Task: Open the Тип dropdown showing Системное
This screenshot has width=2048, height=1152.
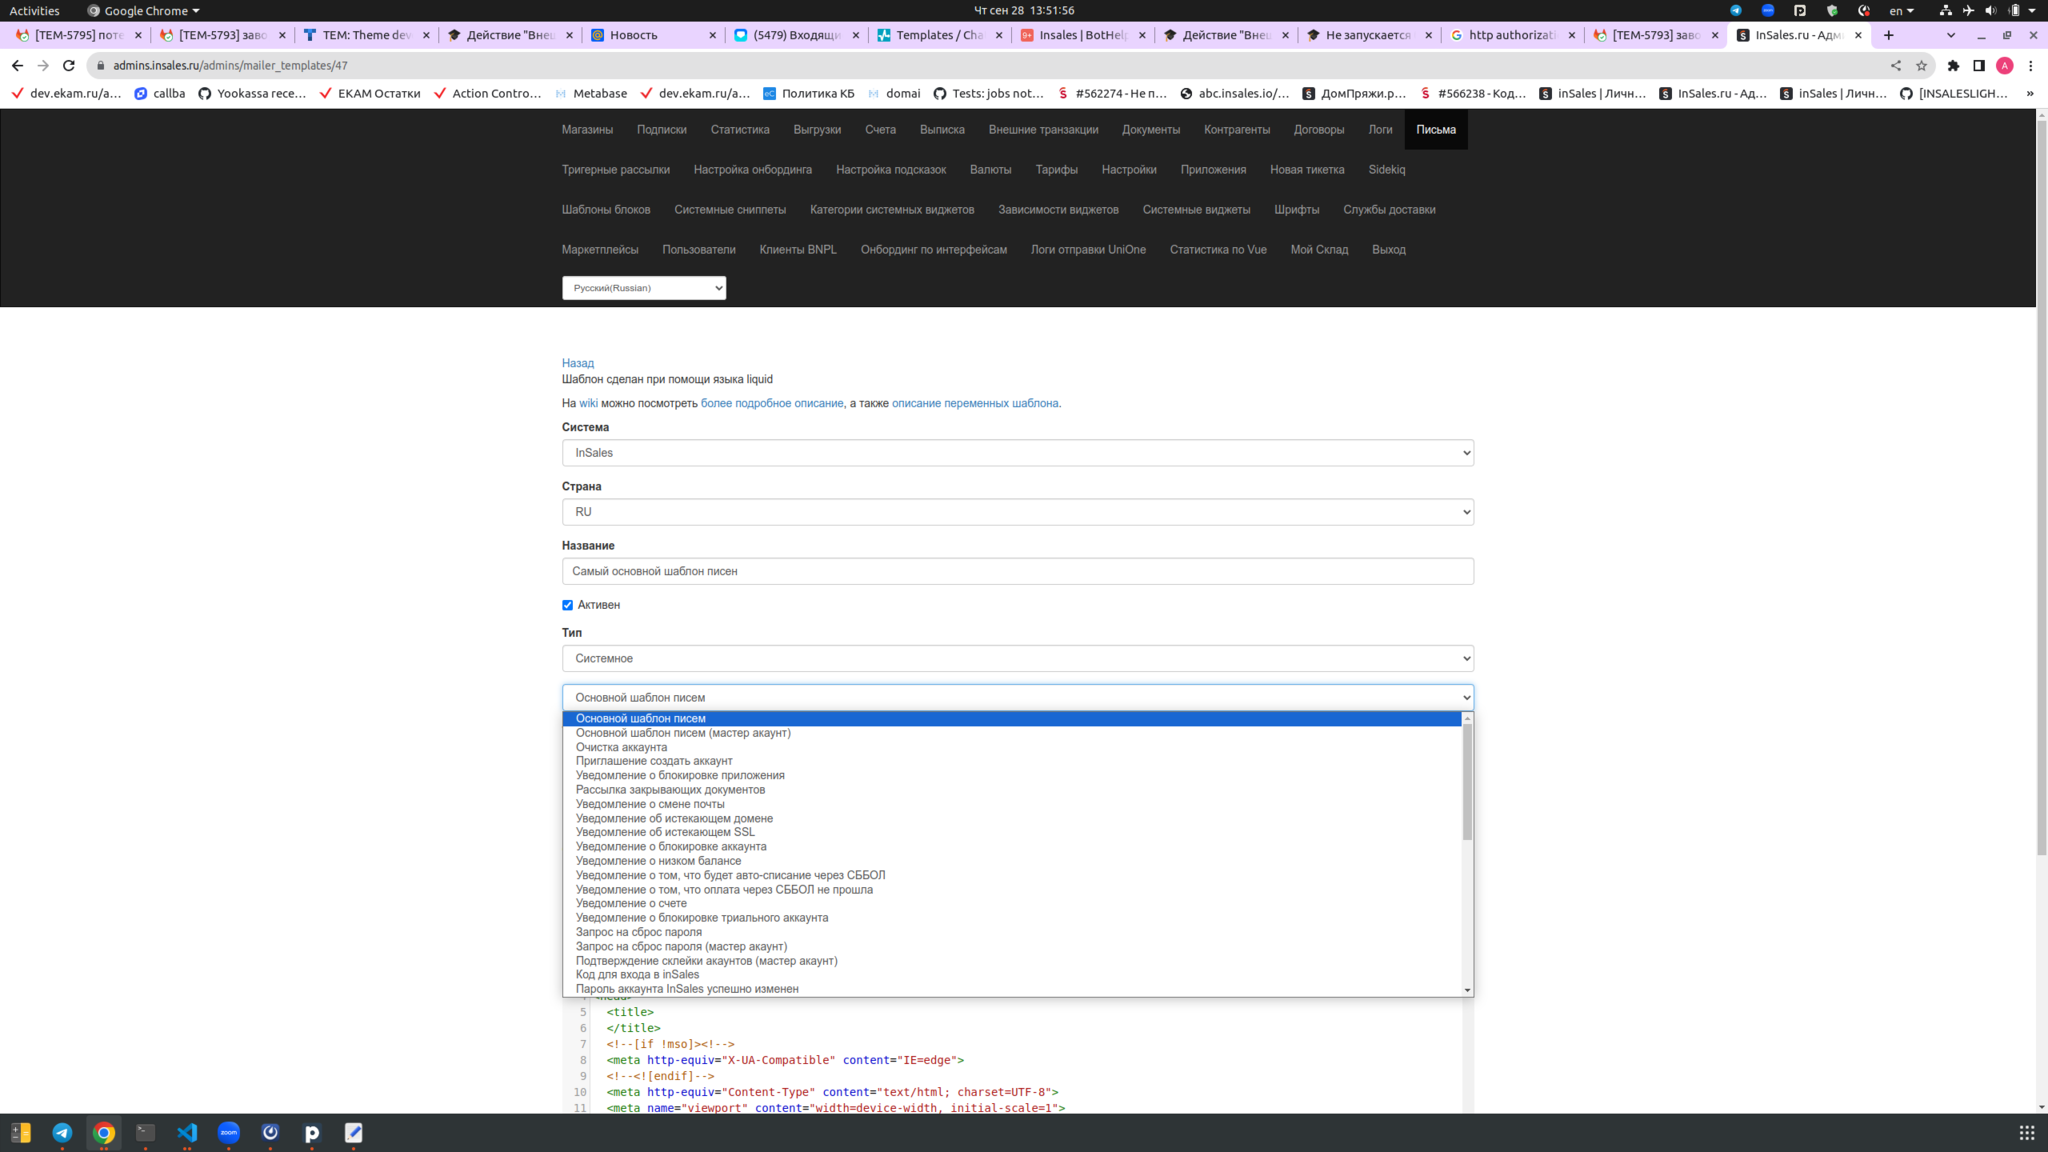Action: [x=1017, y=658]
